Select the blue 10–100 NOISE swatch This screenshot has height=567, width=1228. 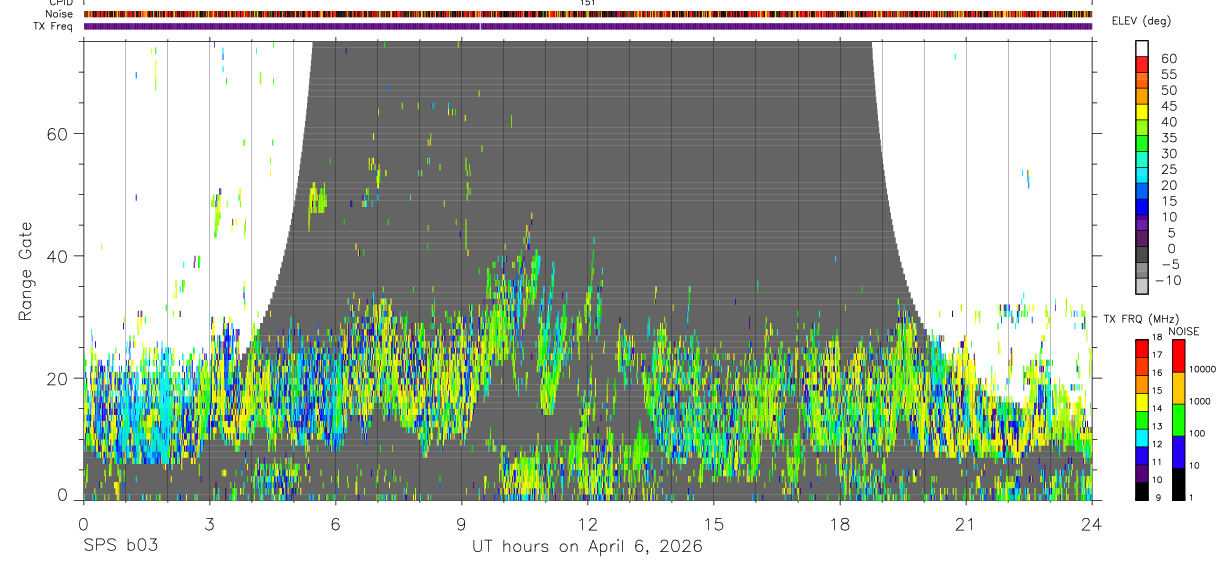click(x=1178, y=452)
